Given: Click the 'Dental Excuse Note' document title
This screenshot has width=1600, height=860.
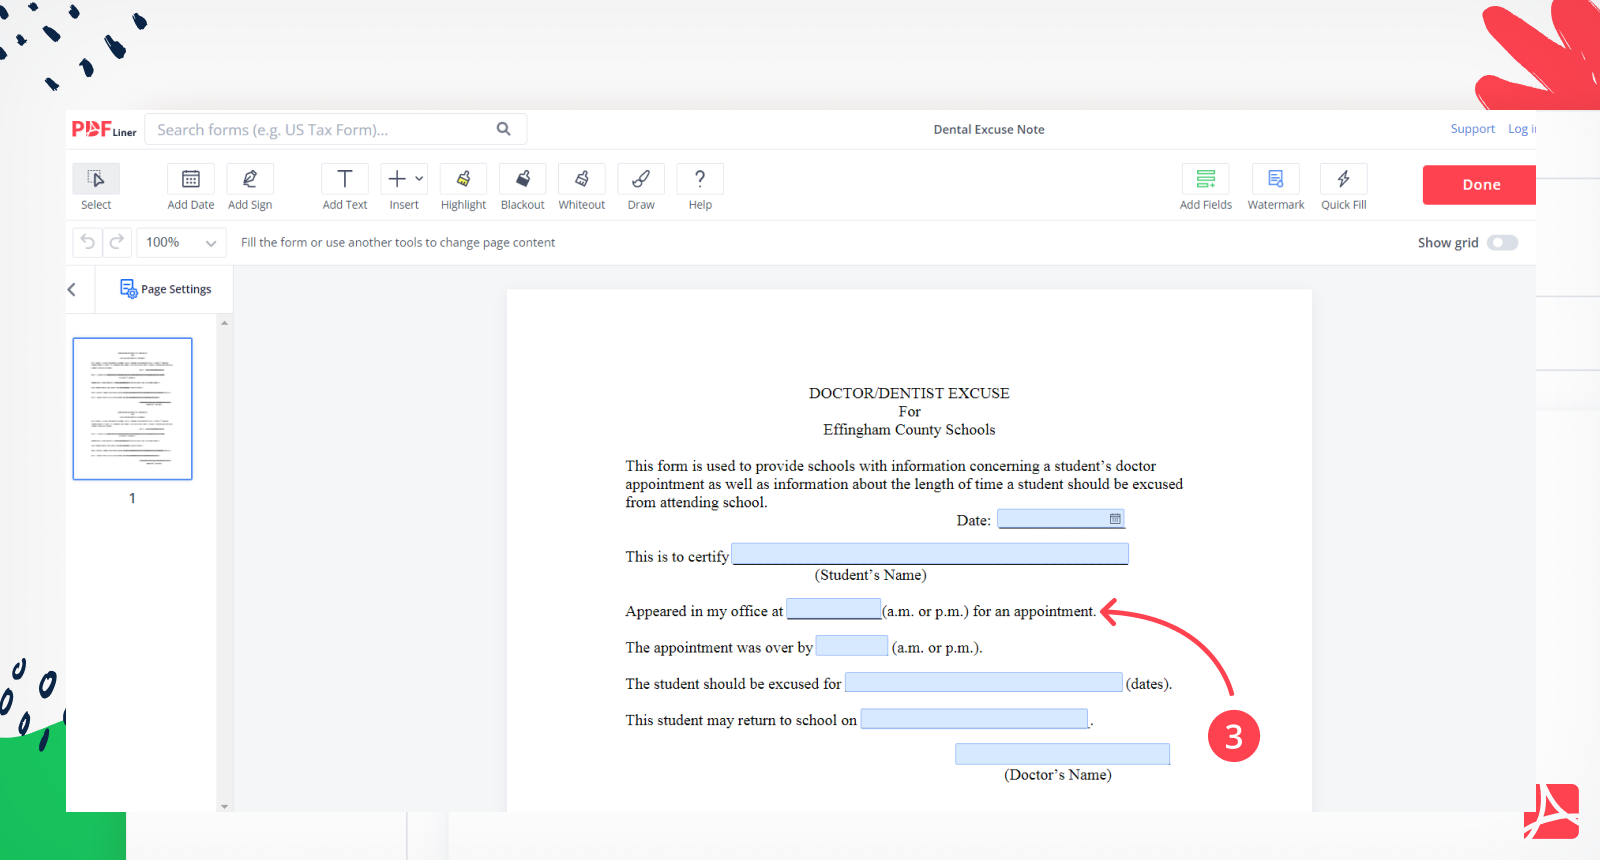Looking at the screenshot, I should pos(989,130).
